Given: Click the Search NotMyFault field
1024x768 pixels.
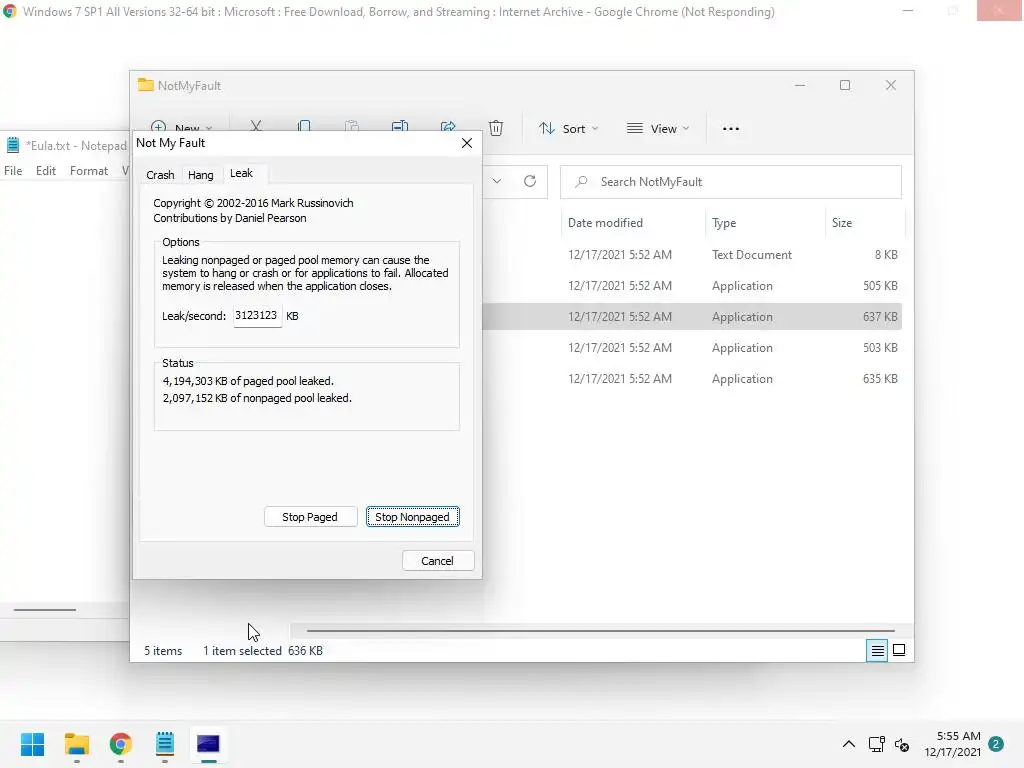Looking at the screenshot, I should [731, 182].
